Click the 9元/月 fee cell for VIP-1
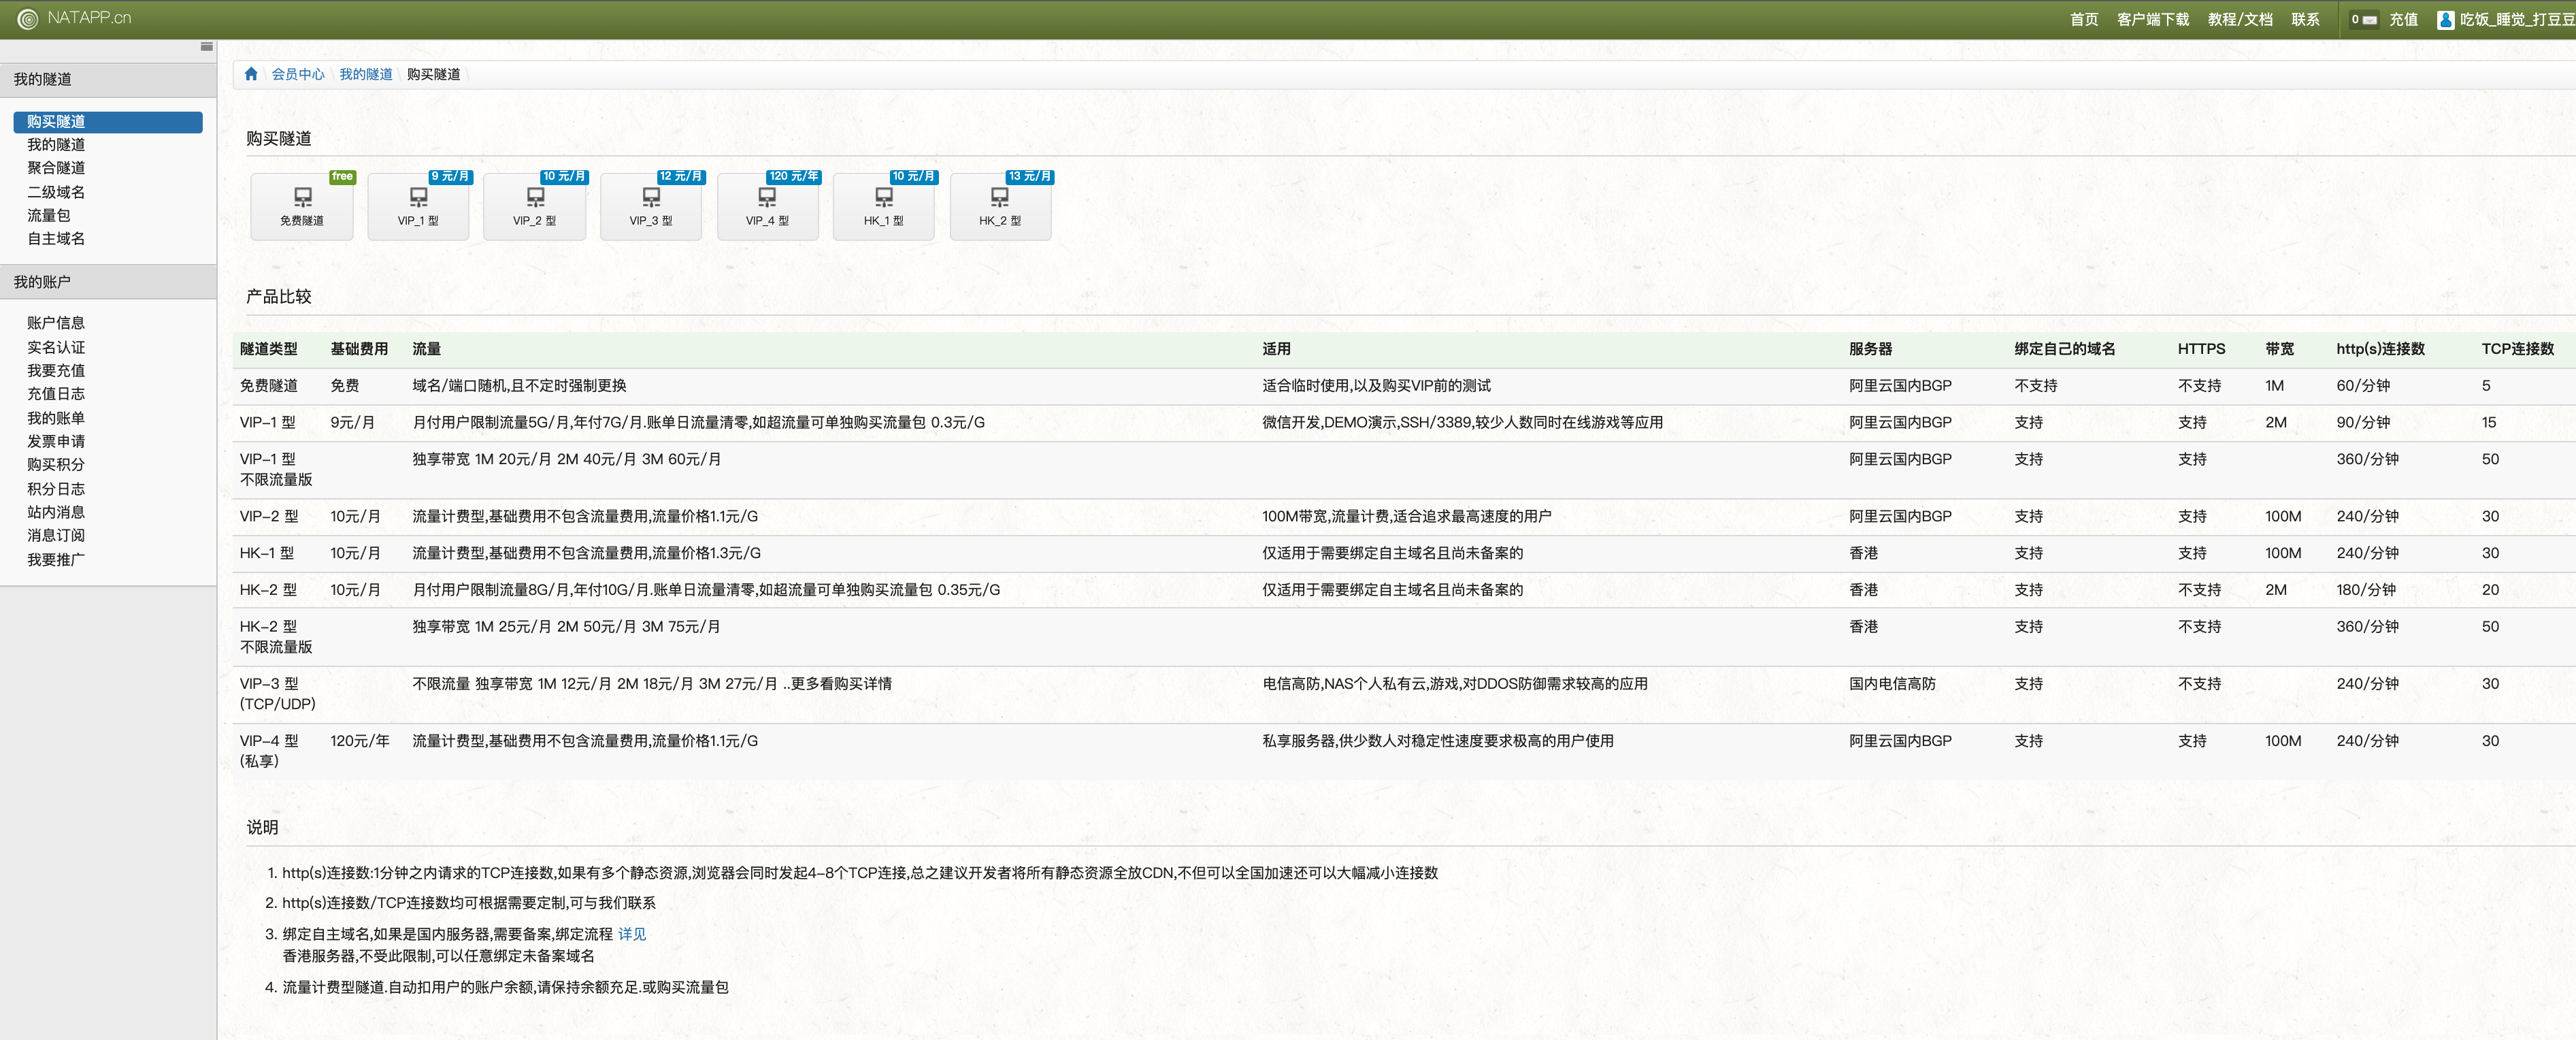 click(353, 423)
